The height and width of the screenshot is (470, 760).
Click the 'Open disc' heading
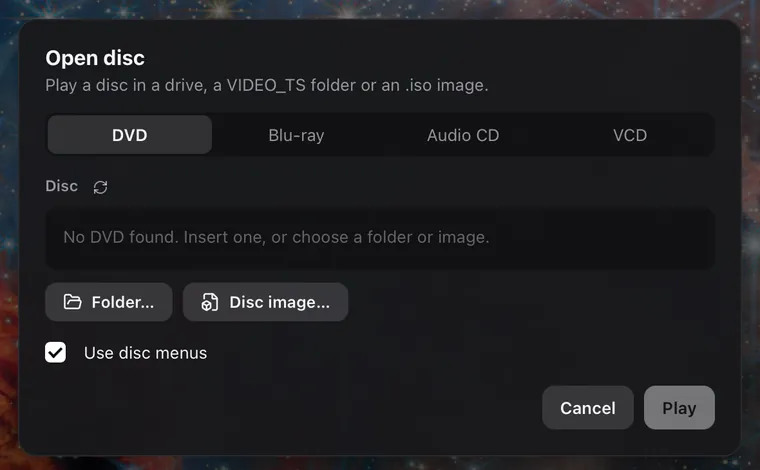point(95,58)
